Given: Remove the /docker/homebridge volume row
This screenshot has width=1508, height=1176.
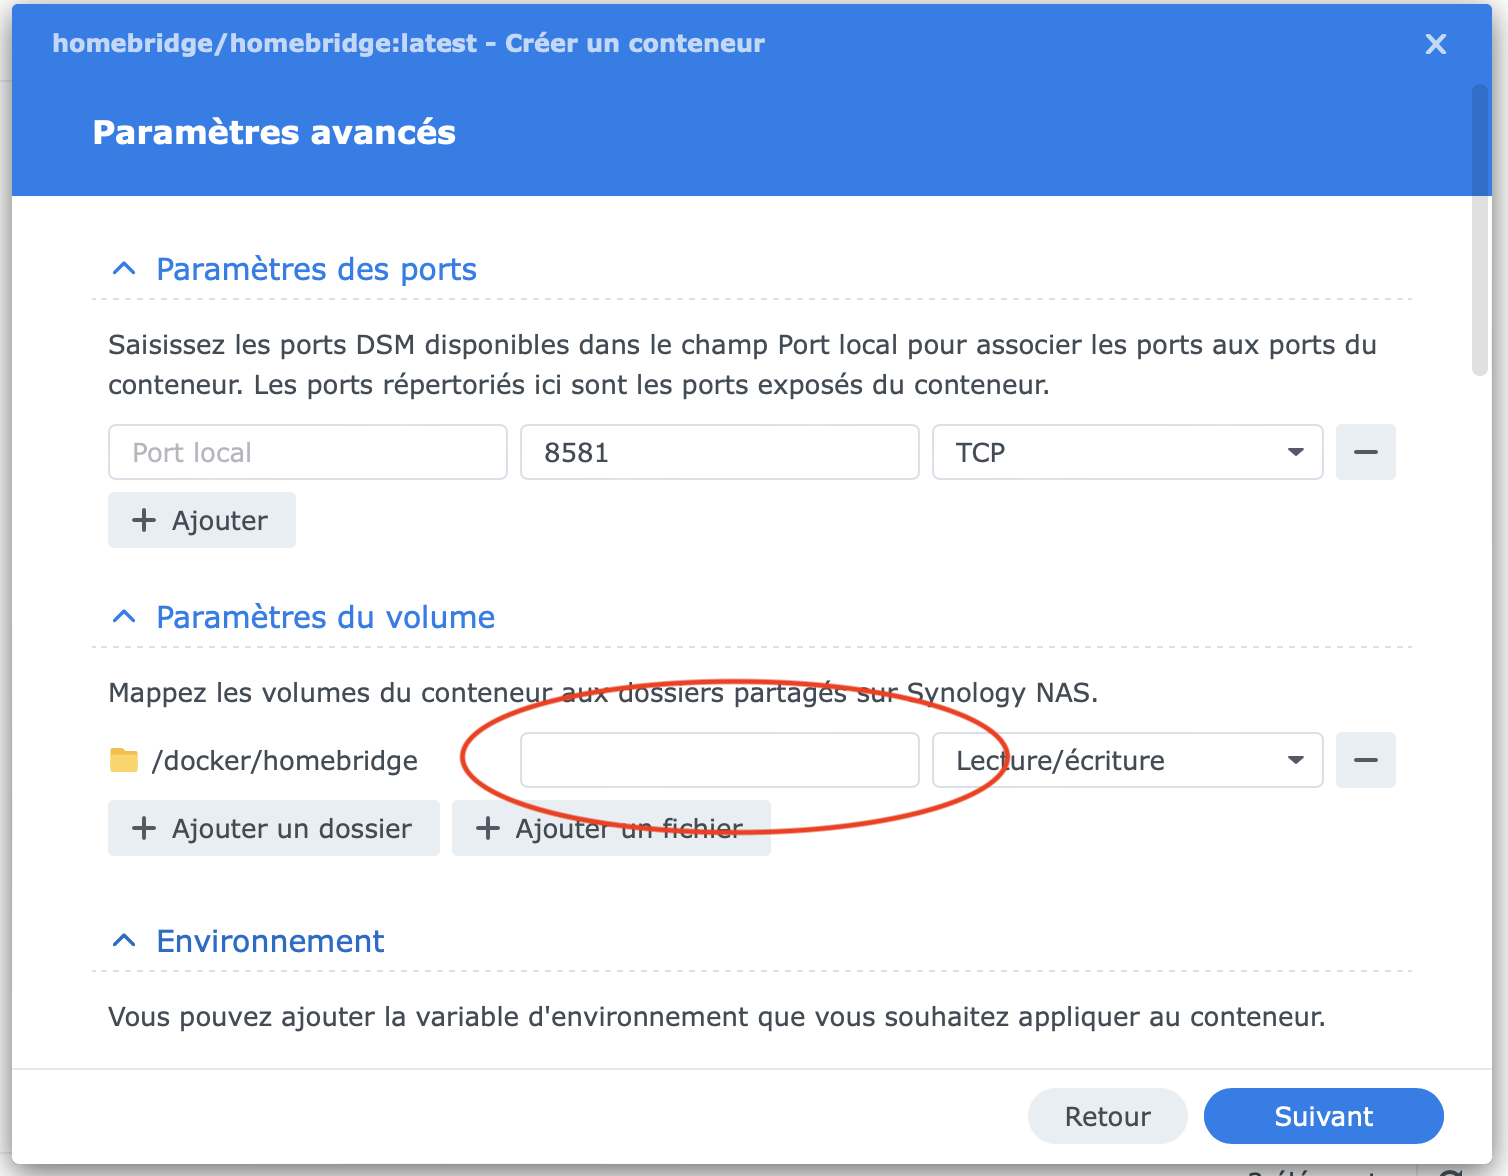Looking at the screenshot, I should coord(1365,760).
